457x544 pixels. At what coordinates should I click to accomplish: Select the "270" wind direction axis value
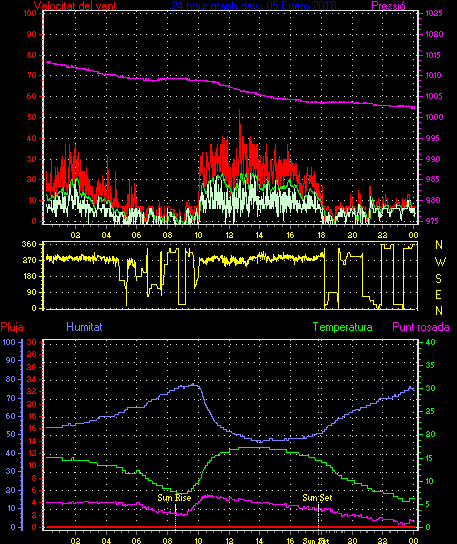(x=29, y=260)
